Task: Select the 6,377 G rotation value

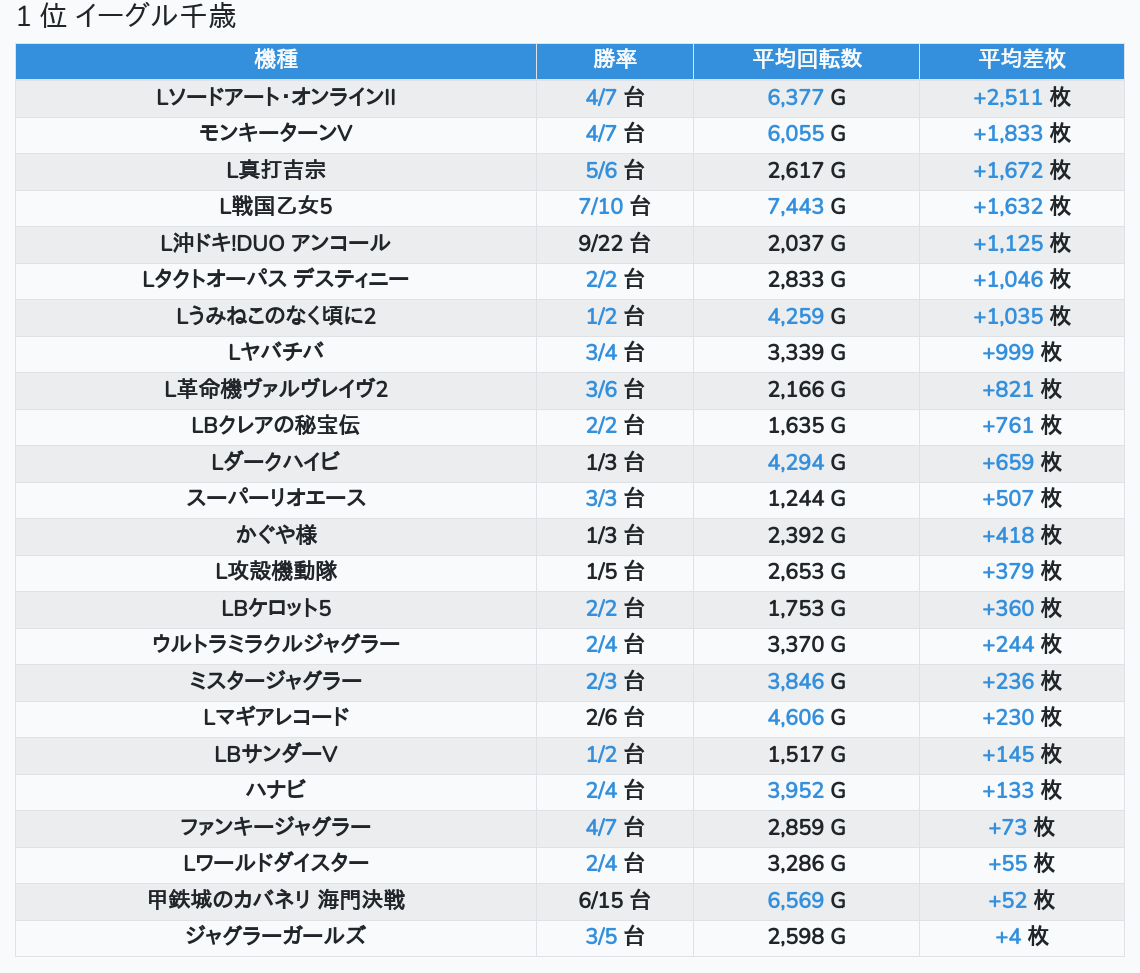Action: (x=806, y=97)
